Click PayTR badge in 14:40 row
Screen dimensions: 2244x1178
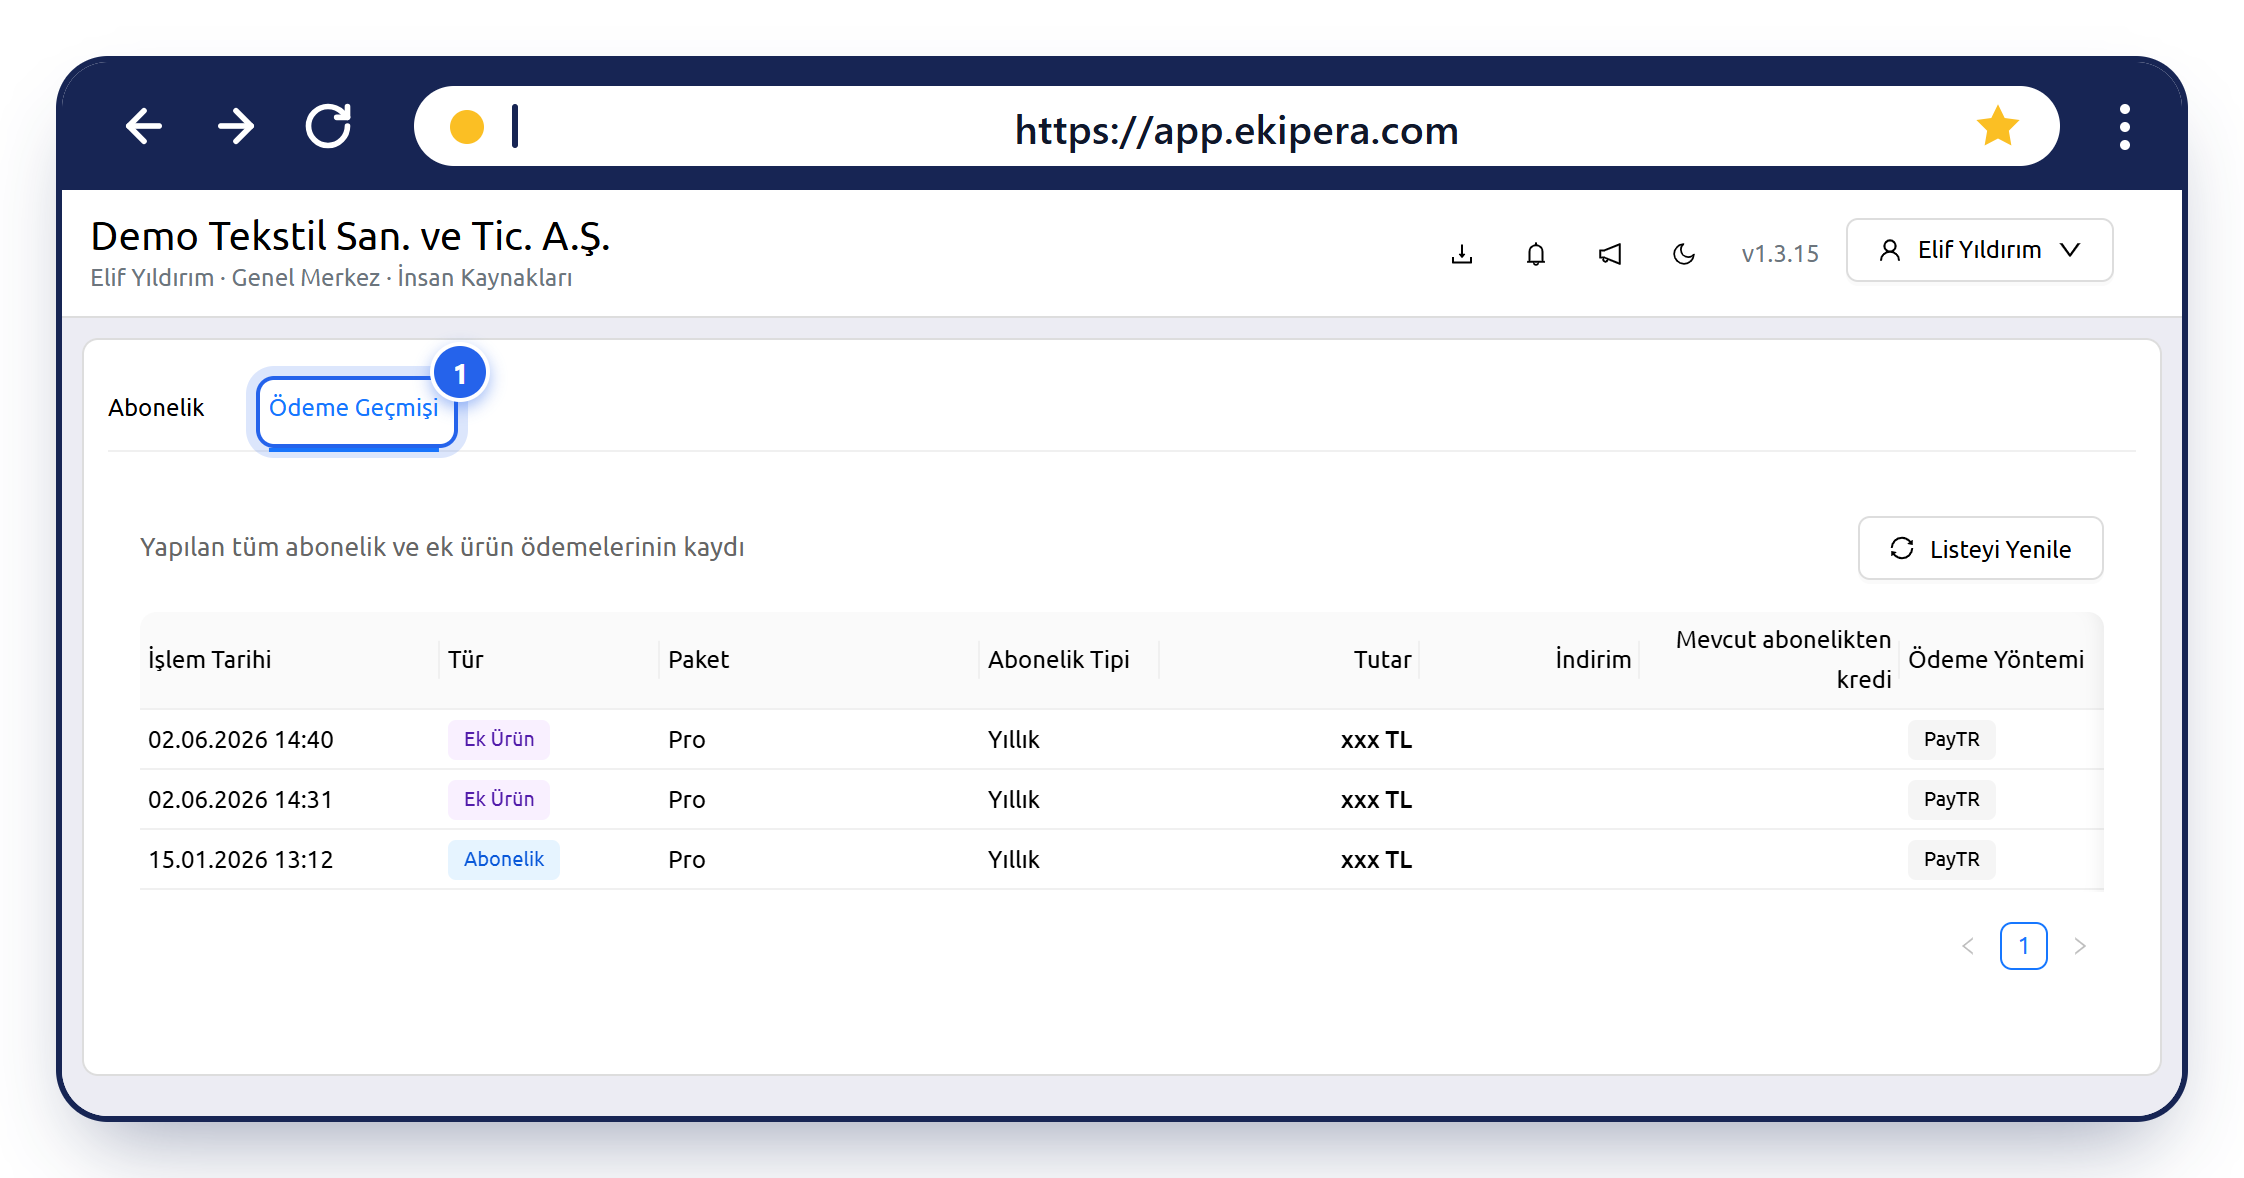pyautogui.click(x=1952, y=740)
